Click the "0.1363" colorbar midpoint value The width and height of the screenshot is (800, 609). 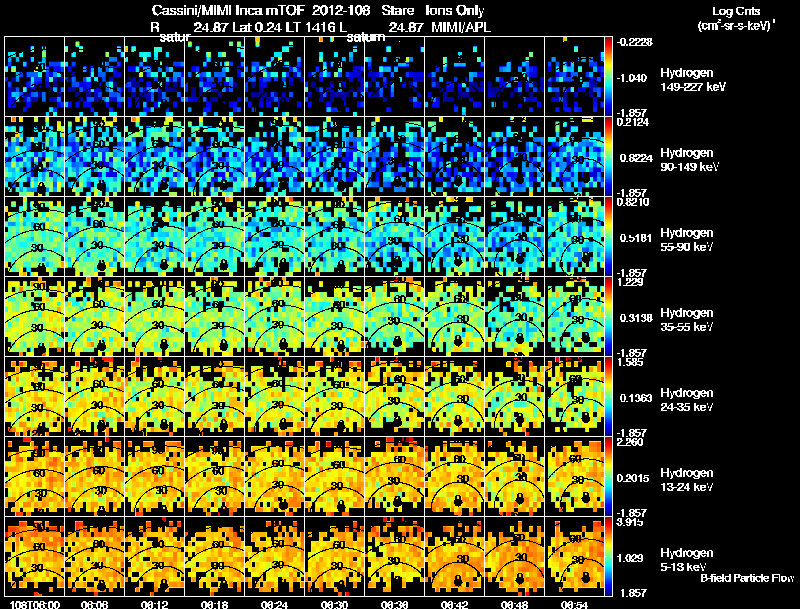[x=636, y=398]
